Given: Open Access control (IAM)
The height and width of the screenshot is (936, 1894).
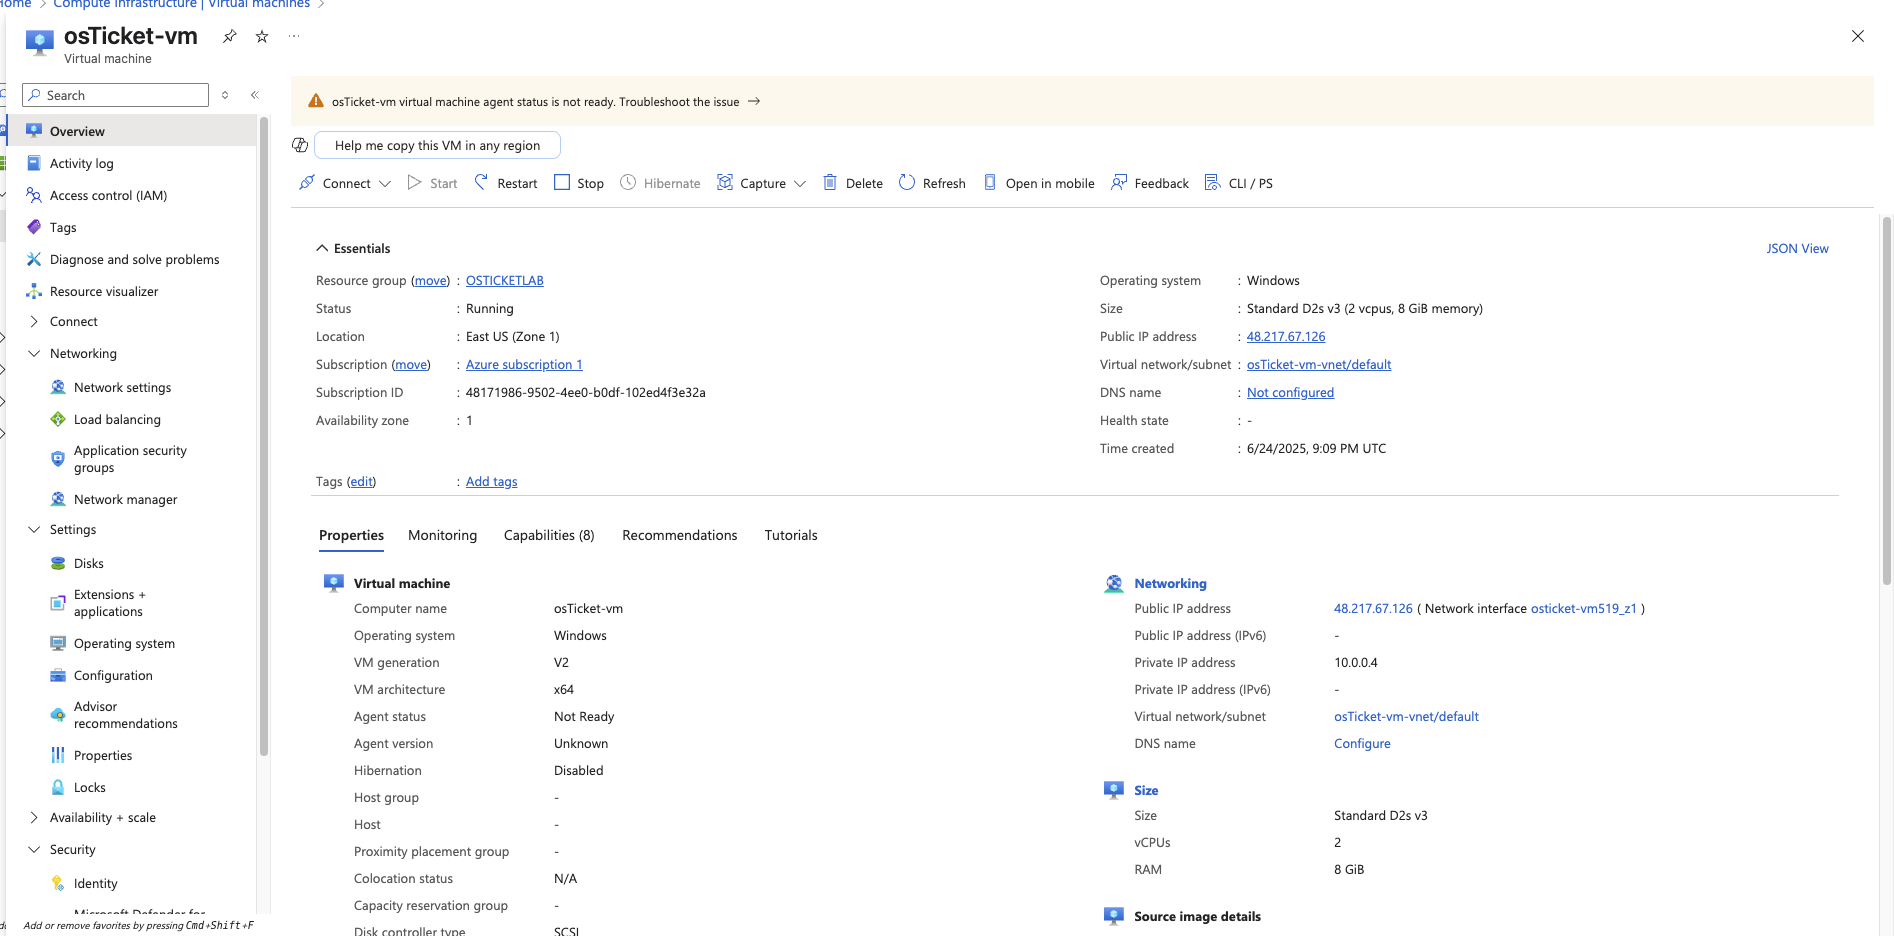Looking at the screenshot, I should point(108,195).
